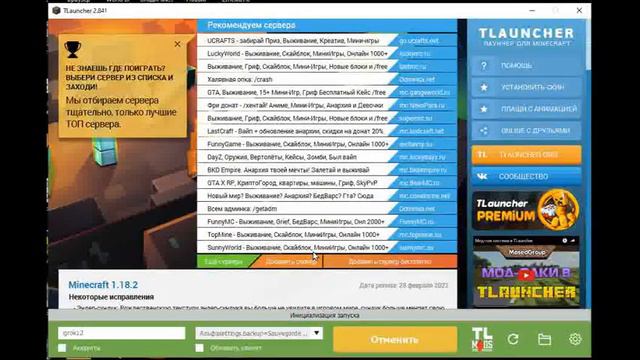This screenshot has width=640, height=360.
Task: Click the refresh versions icon
Action: click(x=513, y=339)
